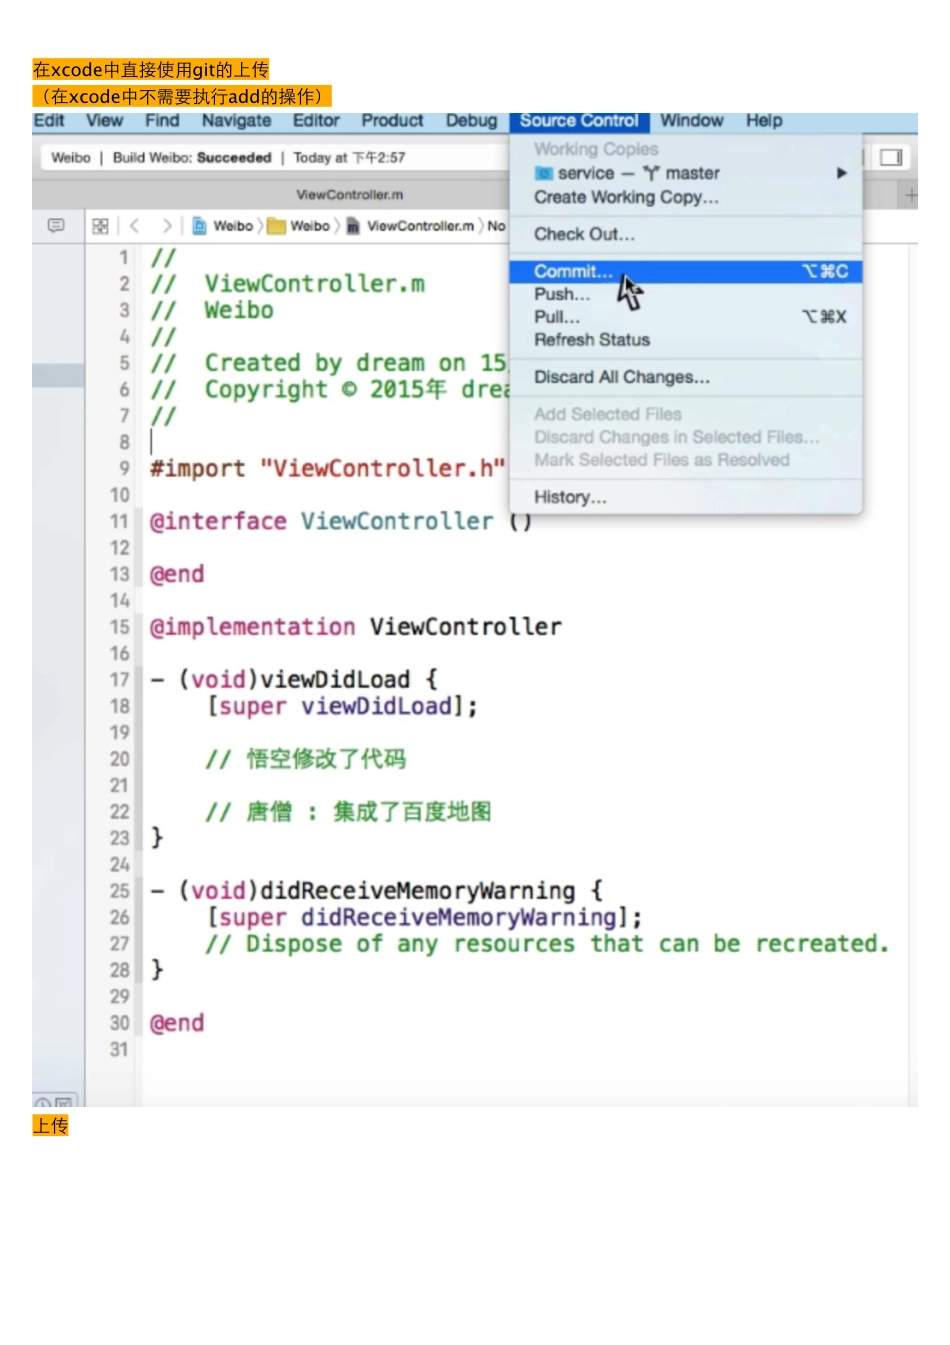This screenshot has height=1345, width=950.
Task: Select the ViewController.m tab
Action: [x=349, y=195]
